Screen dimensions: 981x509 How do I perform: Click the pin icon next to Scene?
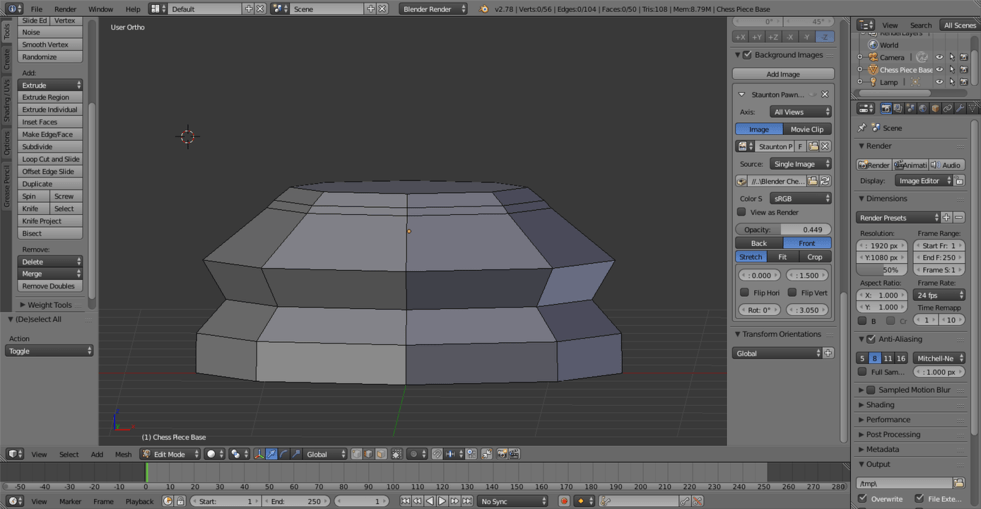tap(862, 128)
